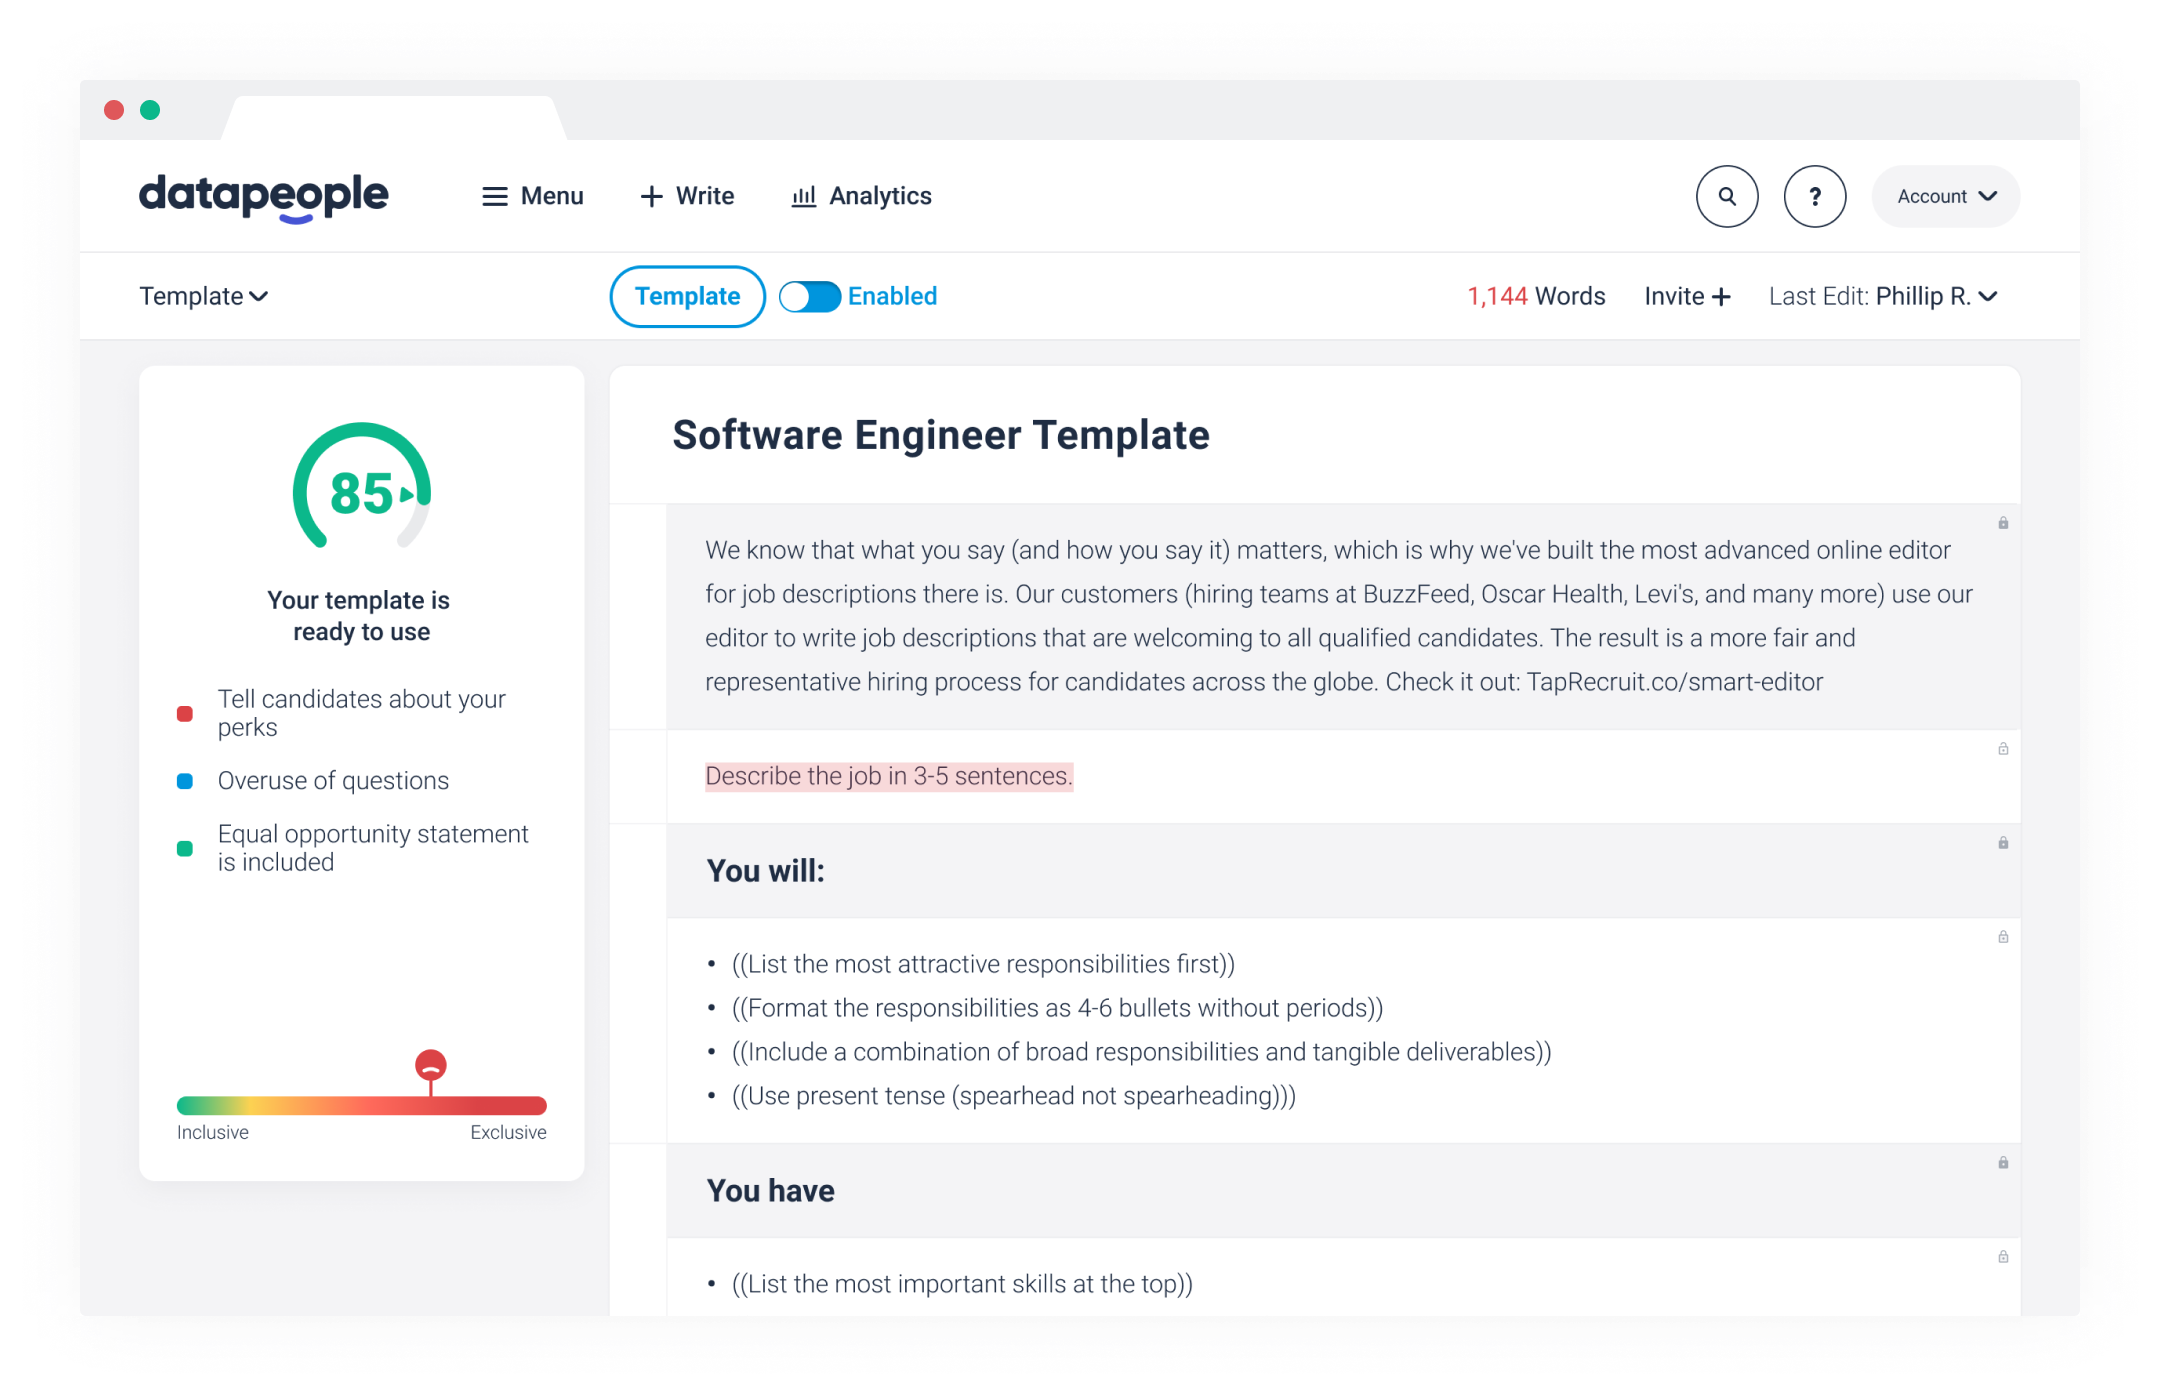
Task: Click the search magnifier icon
Action: (1727, 196)
